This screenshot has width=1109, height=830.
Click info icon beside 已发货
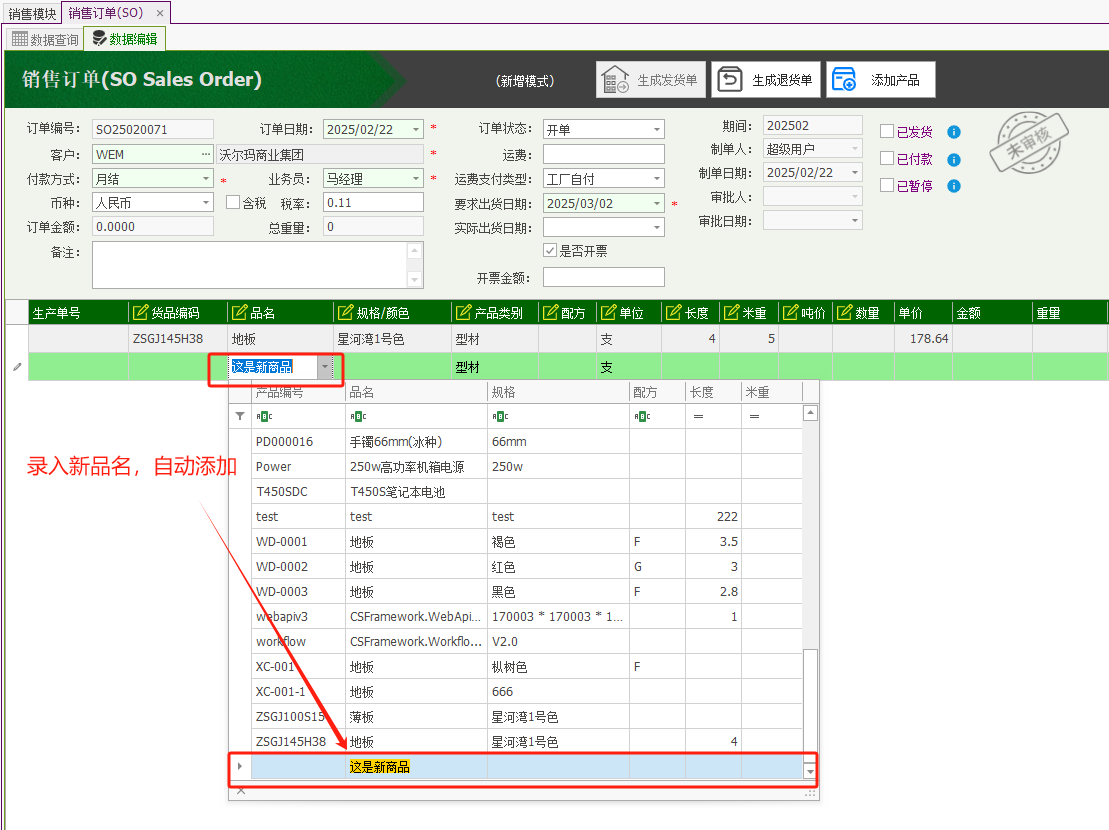953,132
